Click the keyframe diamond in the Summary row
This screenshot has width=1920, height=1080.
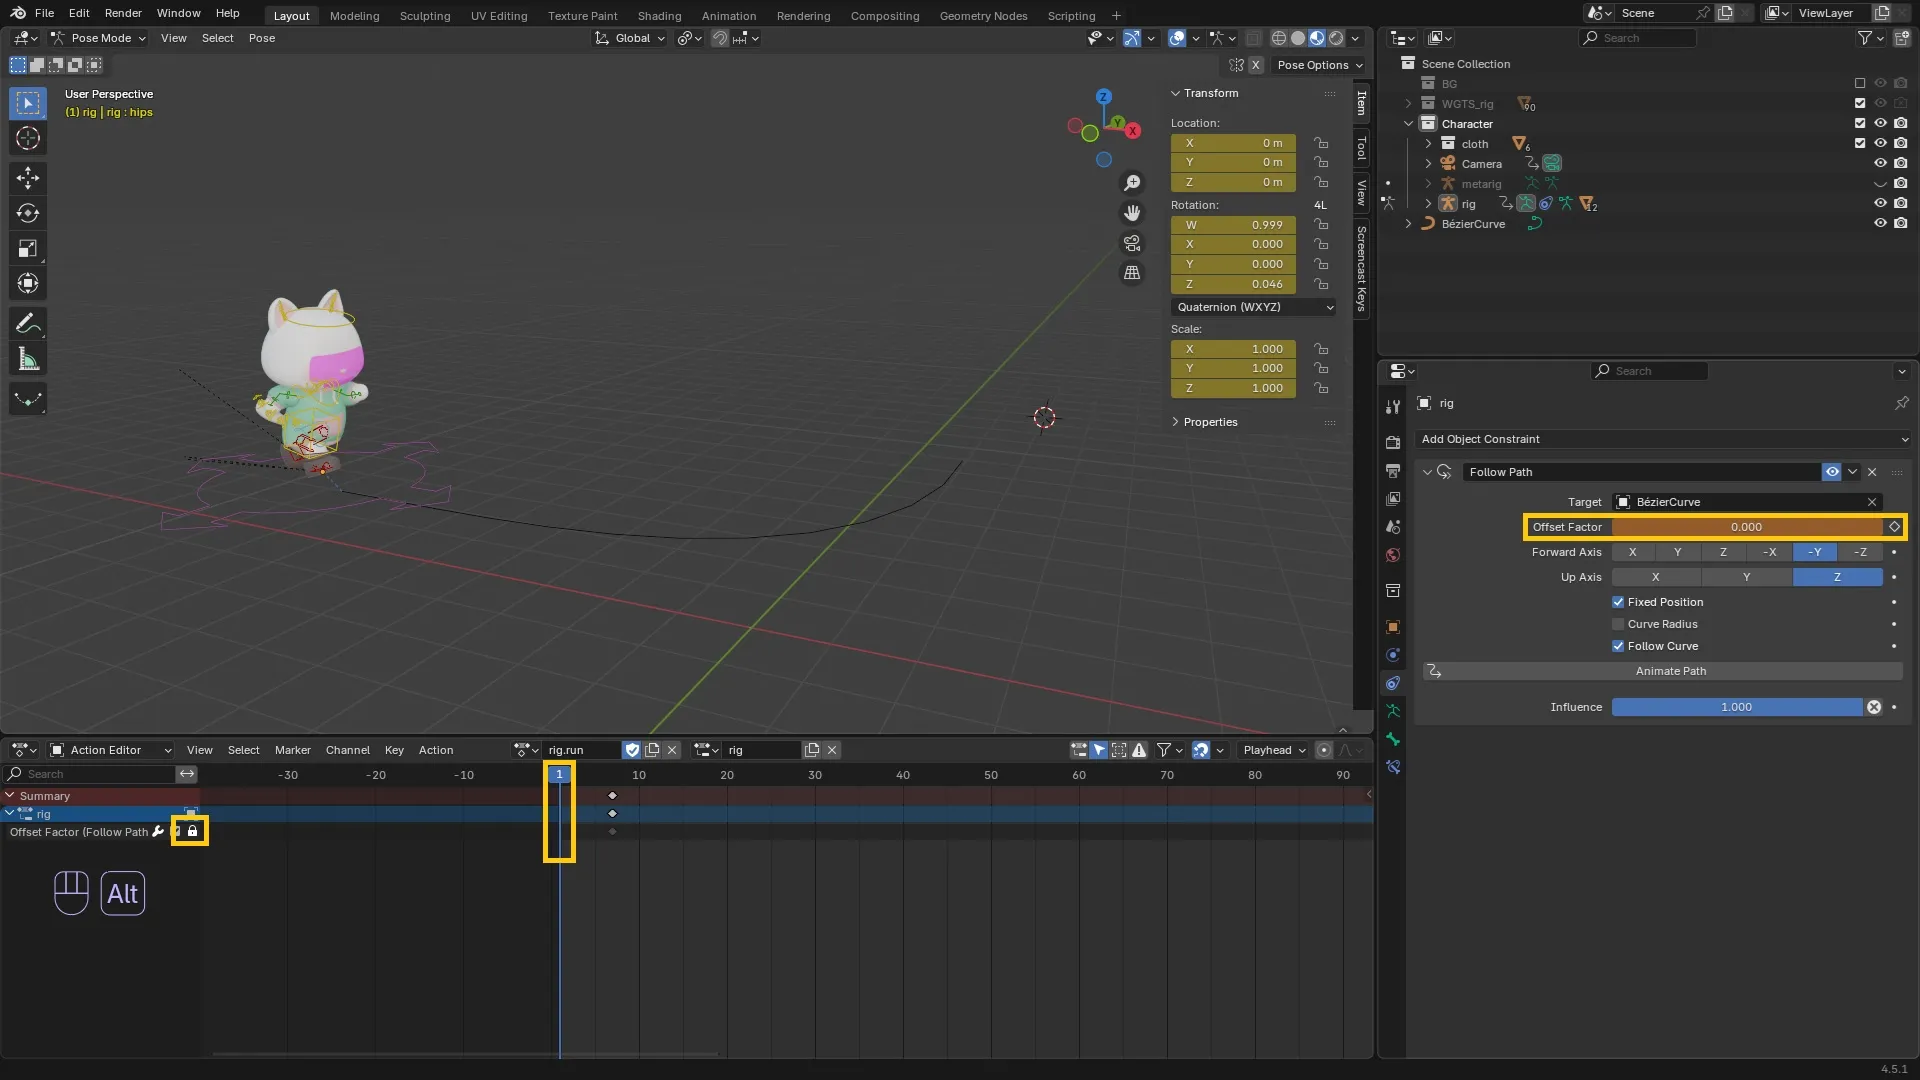point(612,796)
